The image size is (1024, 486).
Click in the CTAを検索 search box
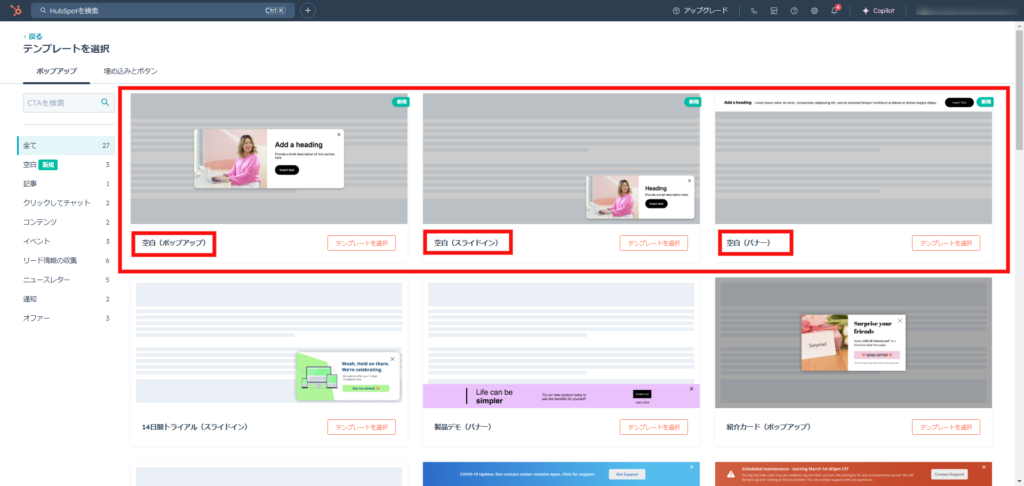[x=60, y=102]
